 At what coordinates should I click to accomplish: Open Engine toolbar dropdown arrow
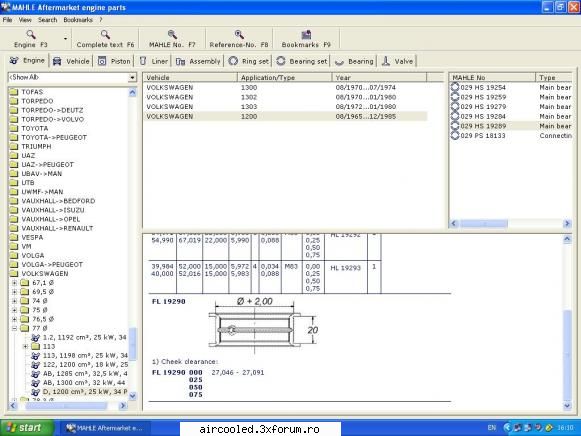(66, 39)
